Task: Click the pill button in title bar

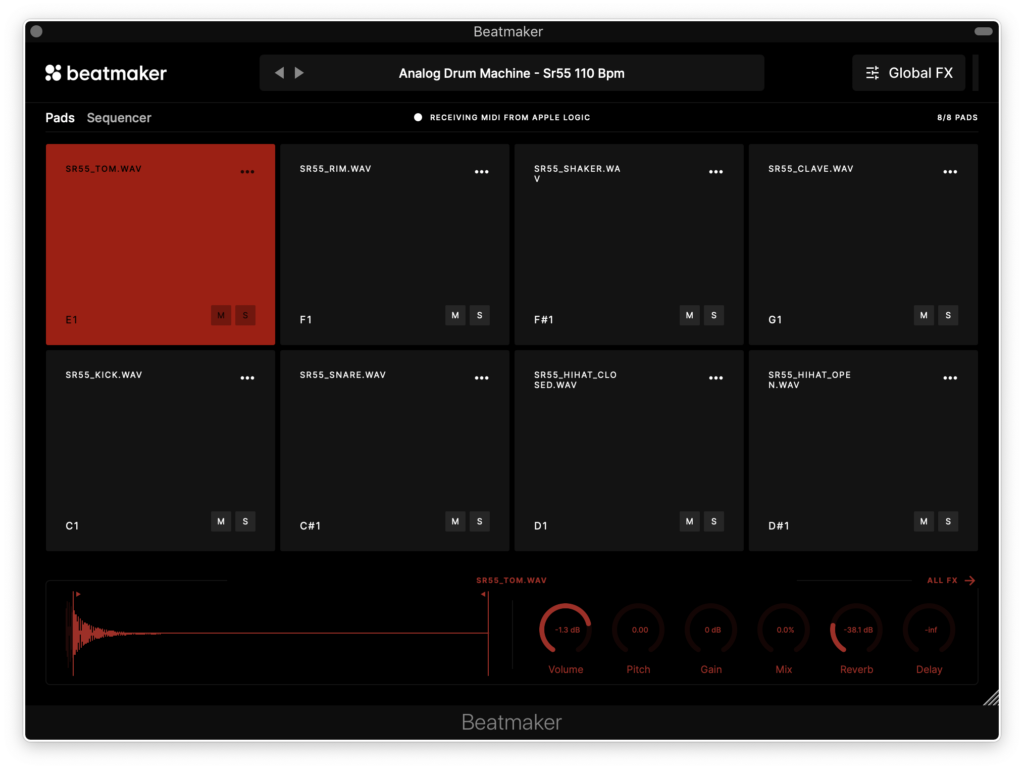Action: tap(984, 31)
